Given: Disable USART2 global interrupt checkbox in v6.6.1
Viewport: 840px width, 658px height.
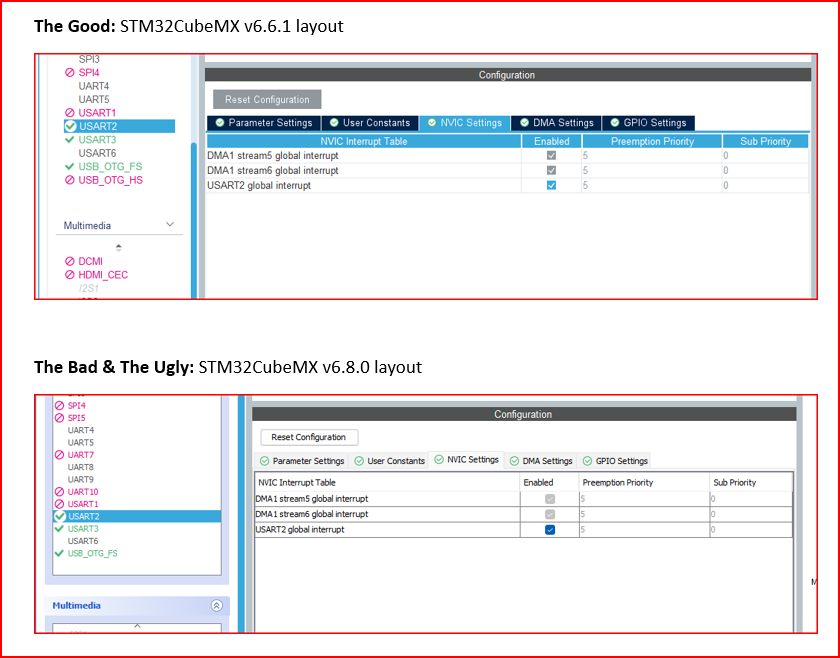Looking at the screenshot, I should pos(551,185).
